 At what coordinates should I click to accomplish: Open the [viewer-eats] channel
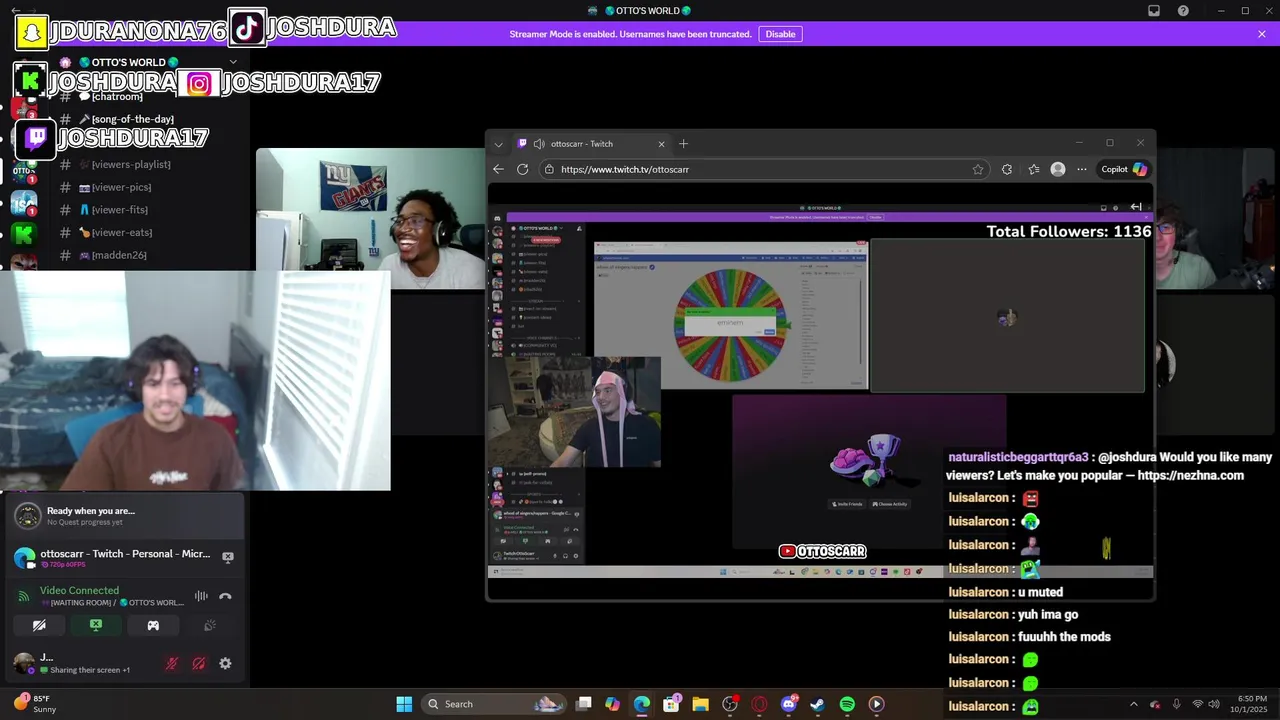122,232
